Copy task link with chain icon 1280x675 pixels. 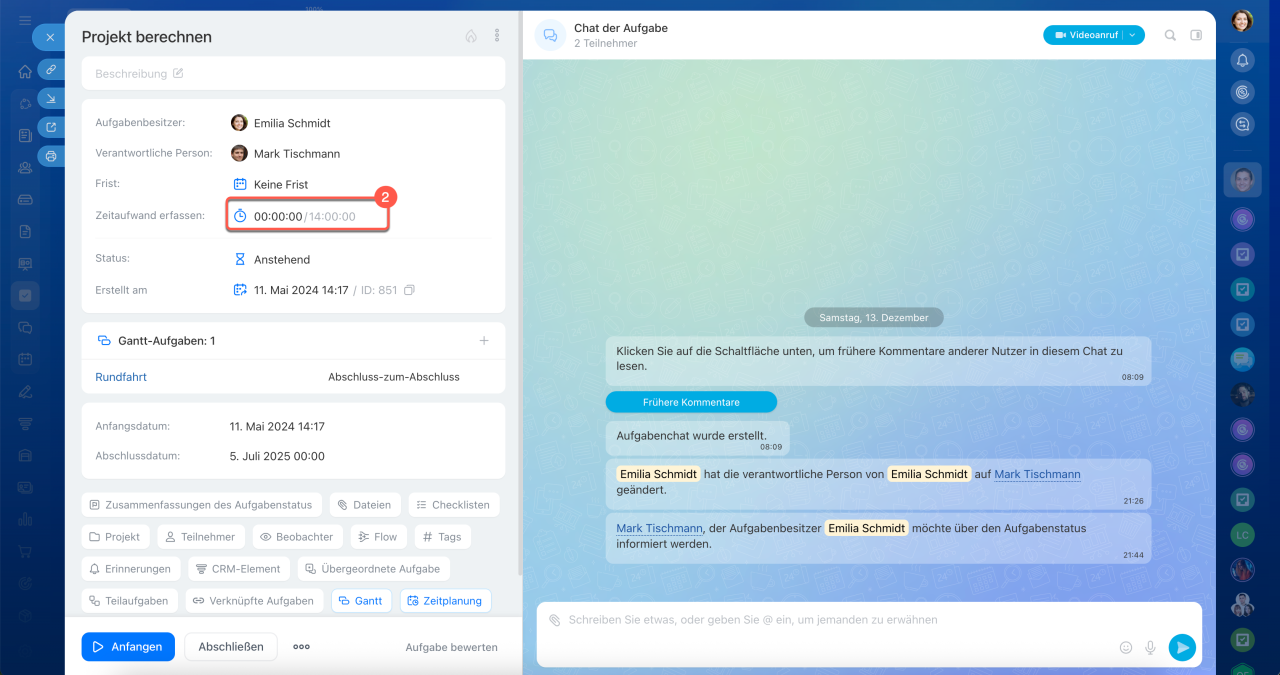[51, 69]
